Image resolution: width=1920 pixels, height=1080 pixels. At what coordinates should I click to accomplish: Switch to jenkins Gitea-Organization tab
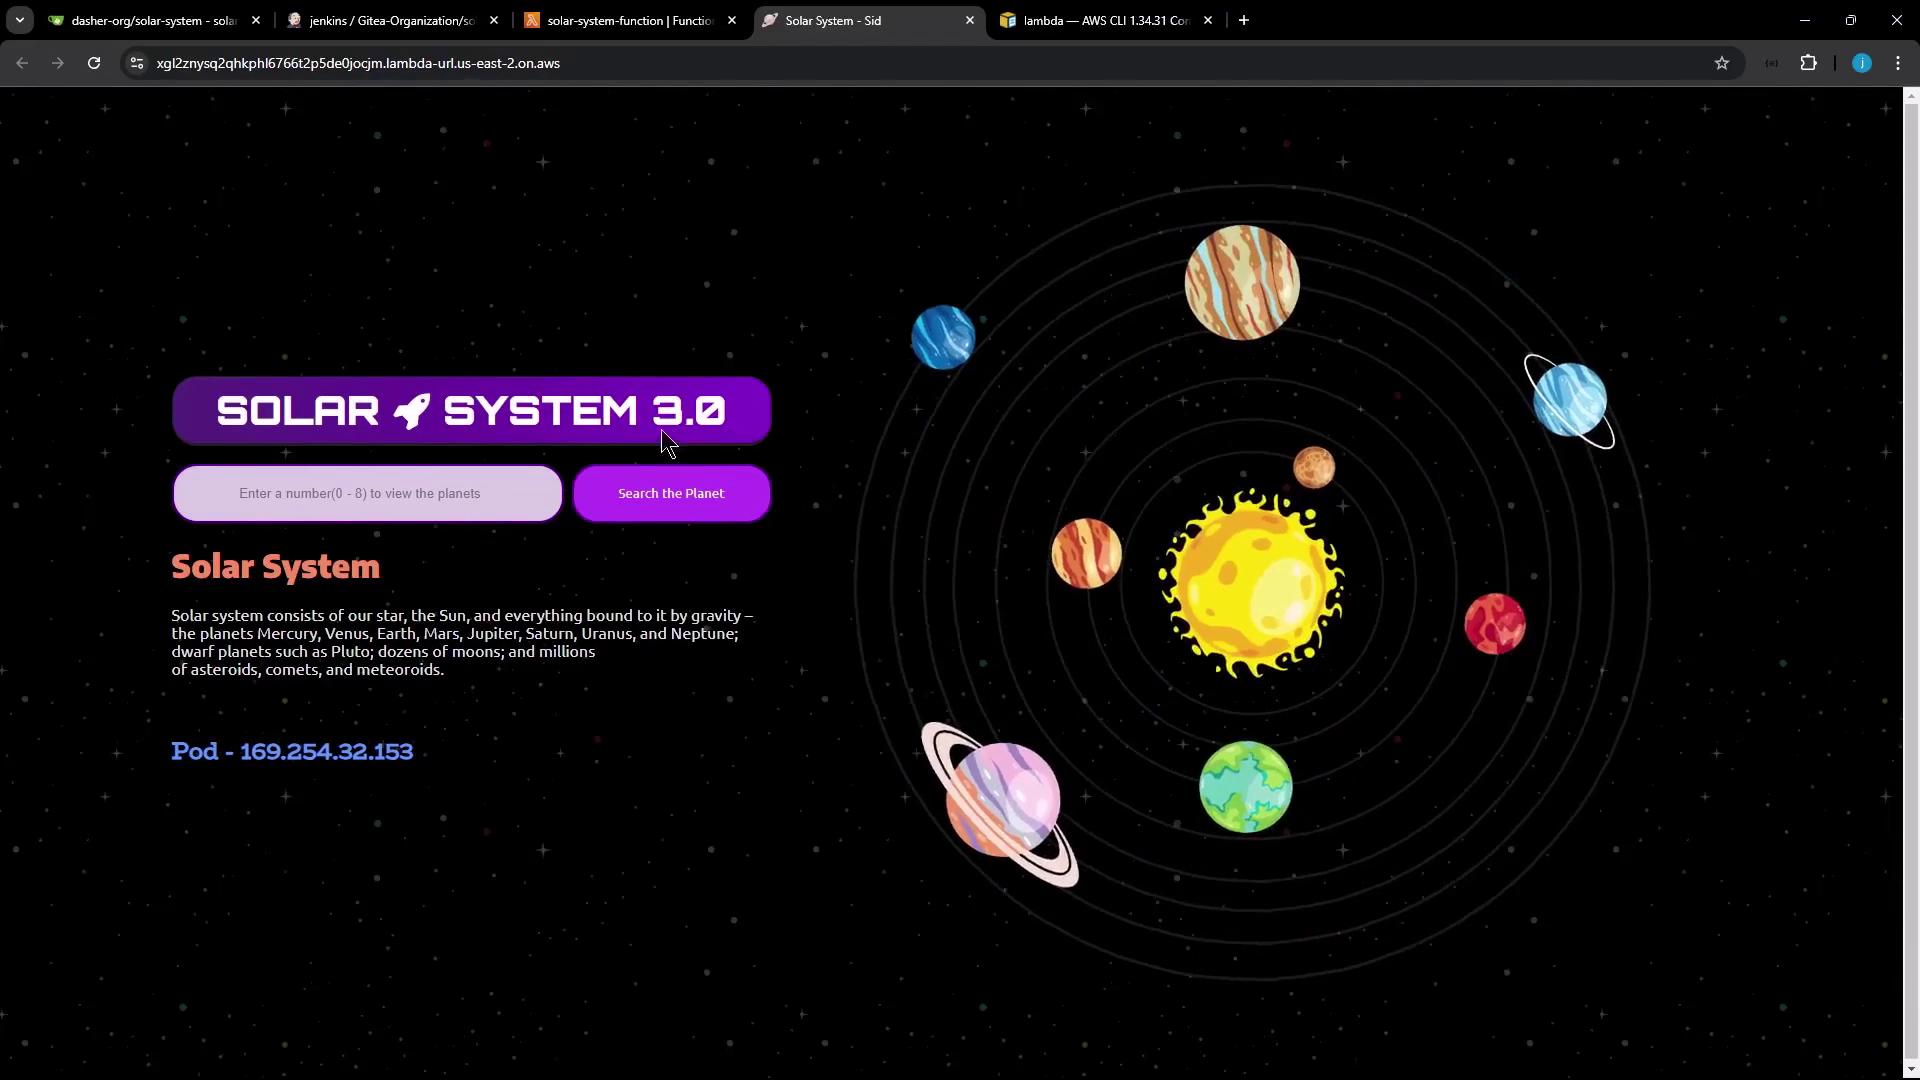(x=391, y=20)
